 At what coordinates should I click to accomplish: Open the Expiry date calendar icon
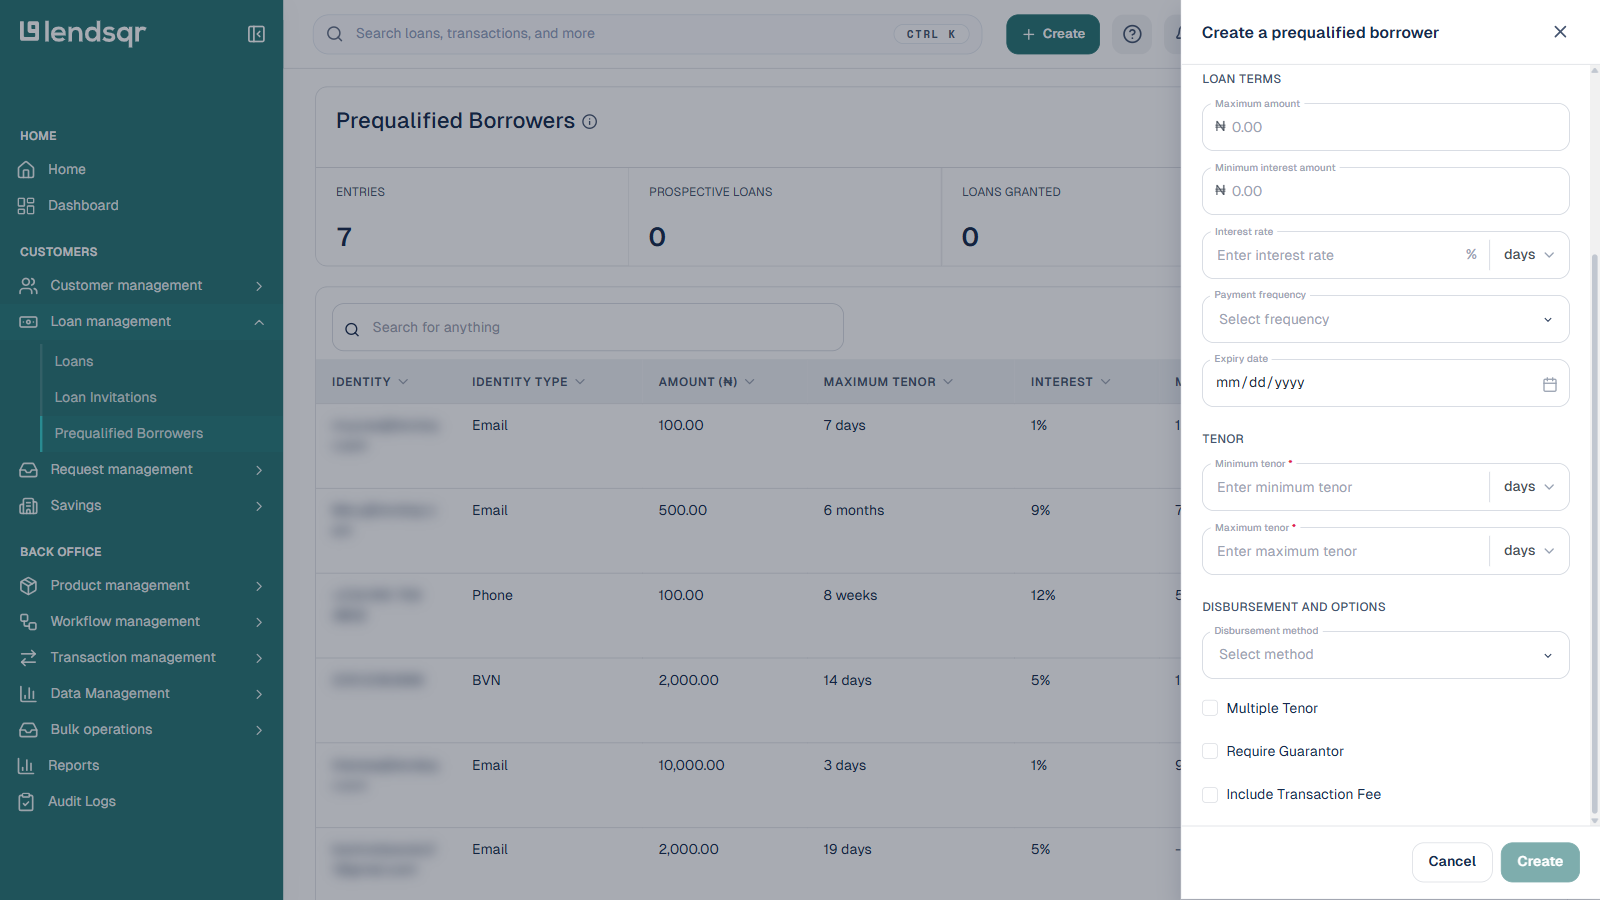click(1550, 384)
